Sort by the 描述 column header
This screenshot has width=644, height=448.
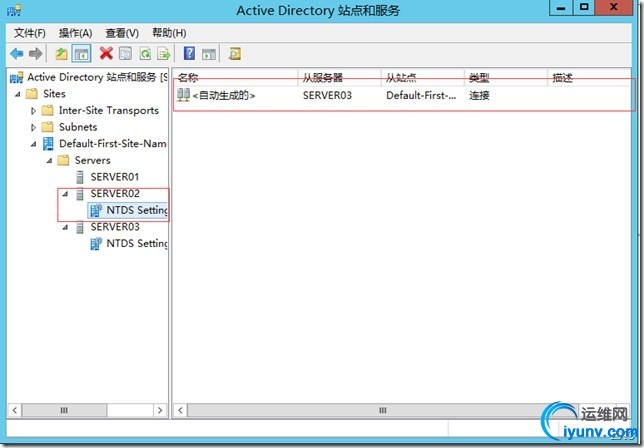coord(589,77)
